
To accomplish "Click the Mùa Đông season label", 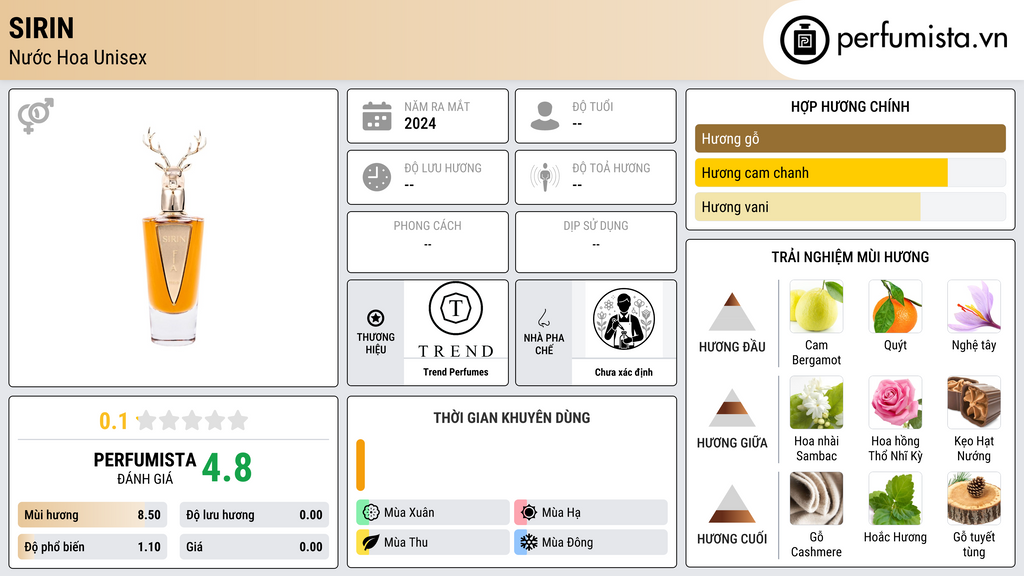I will pyautogui.click(x=567, y=542).
